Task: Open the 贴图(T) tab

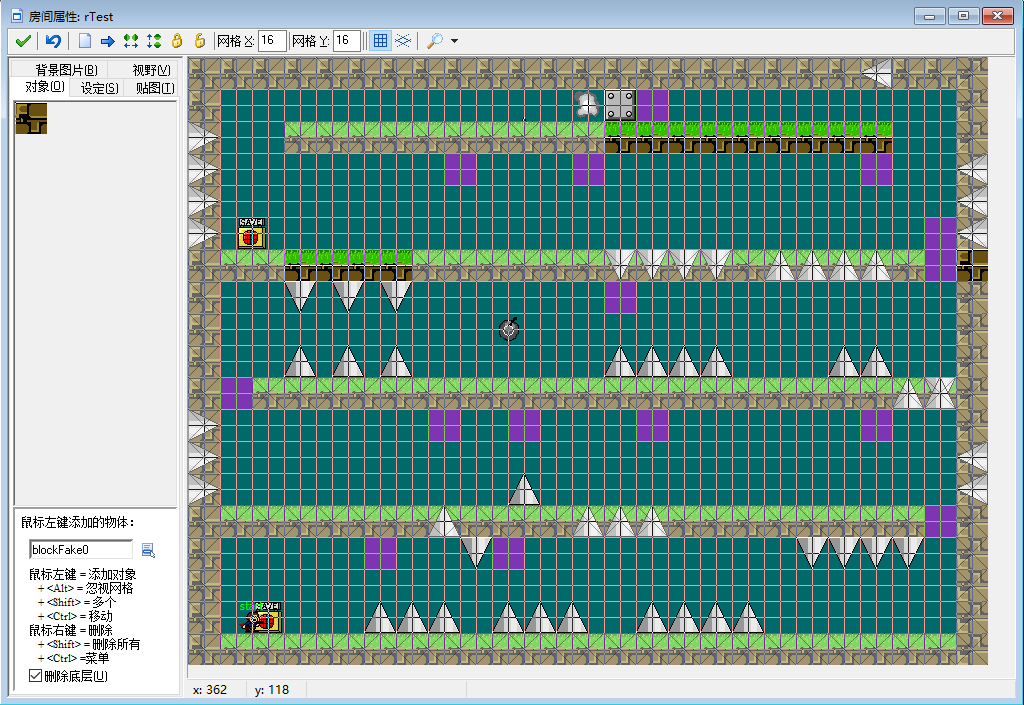Action: (x=155, y=88)
